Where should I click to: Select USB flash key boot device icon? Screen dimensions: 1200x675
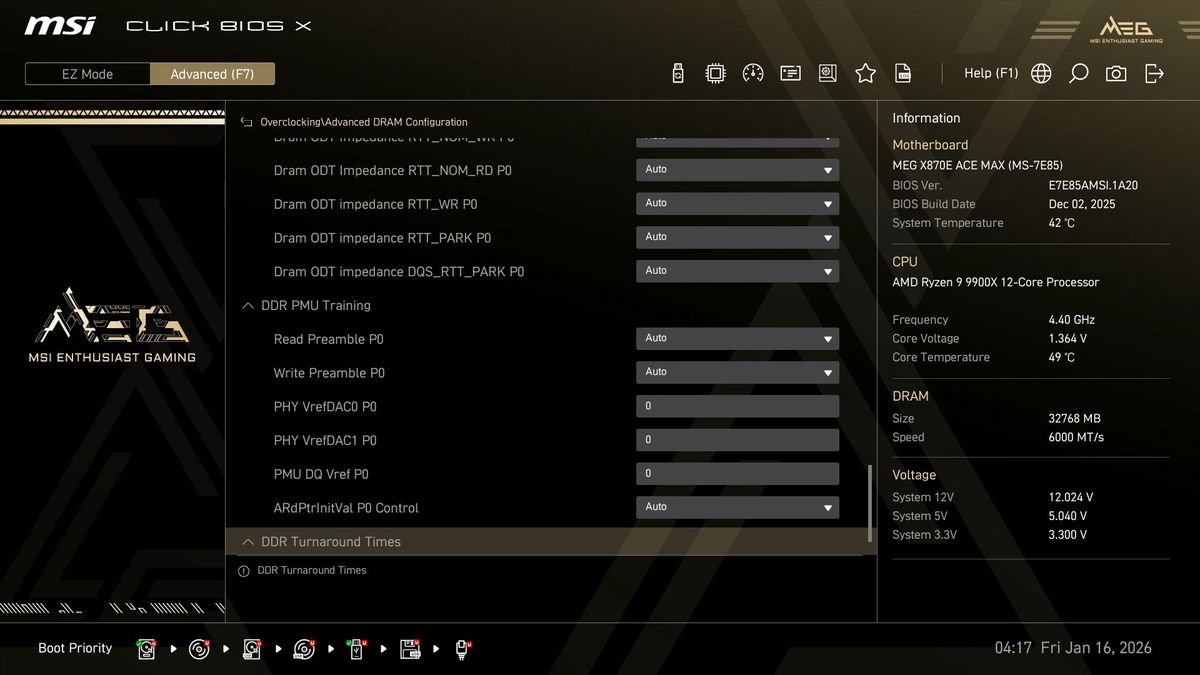[x=357, y=649]
